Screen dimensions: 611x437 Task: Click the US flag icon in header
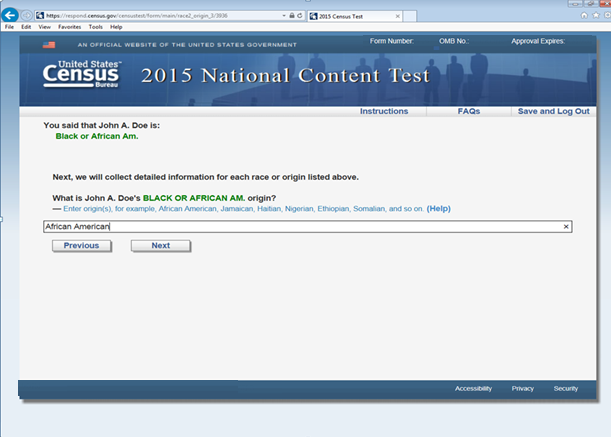click(49, 45)
